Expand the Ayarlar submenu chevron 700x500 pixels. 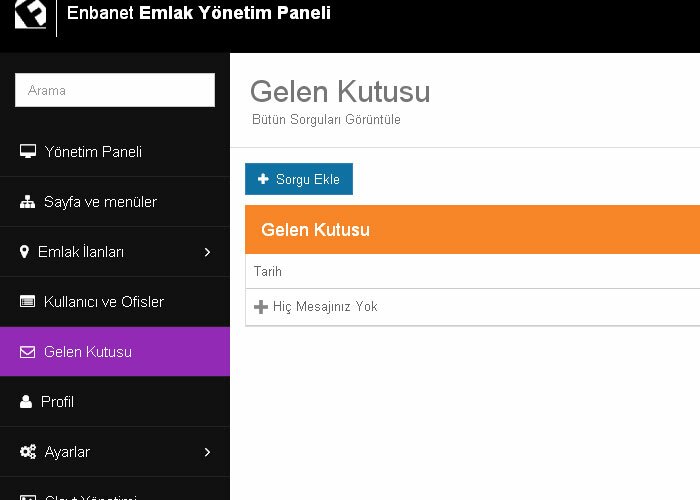coord(207,452)
